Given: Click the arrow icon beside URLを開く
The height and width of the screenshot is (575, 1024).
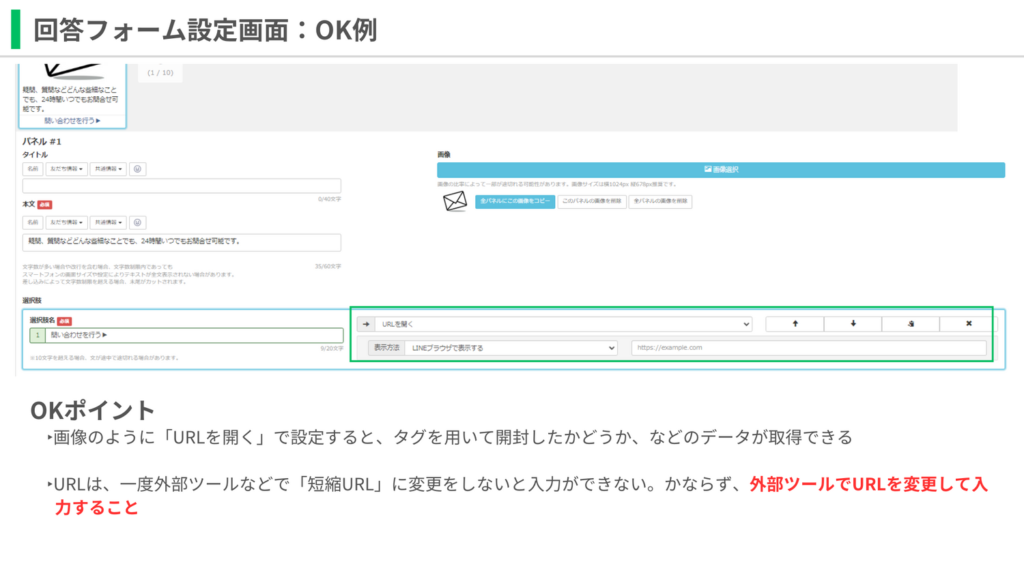Looking at the screenshot, I should point(364,324).
